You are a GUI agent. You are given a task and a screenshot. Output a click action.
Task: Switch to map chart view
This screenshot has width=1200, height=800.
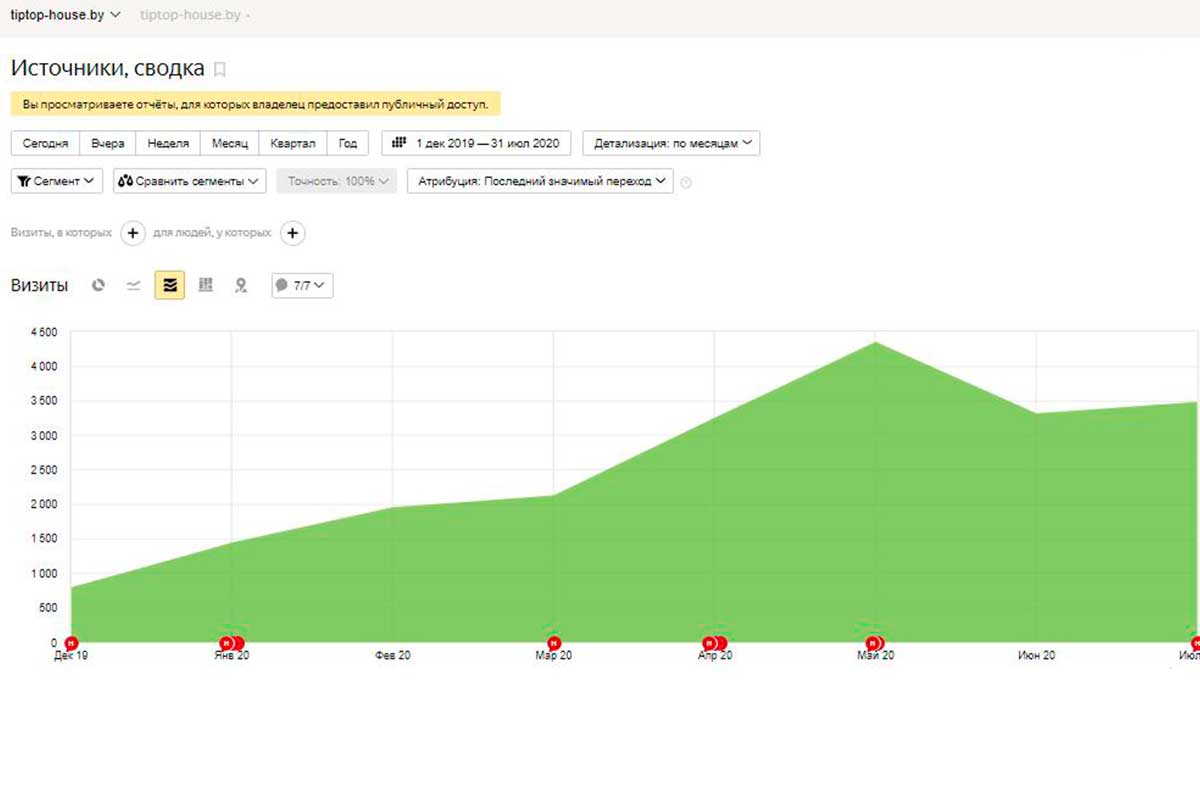240,286
